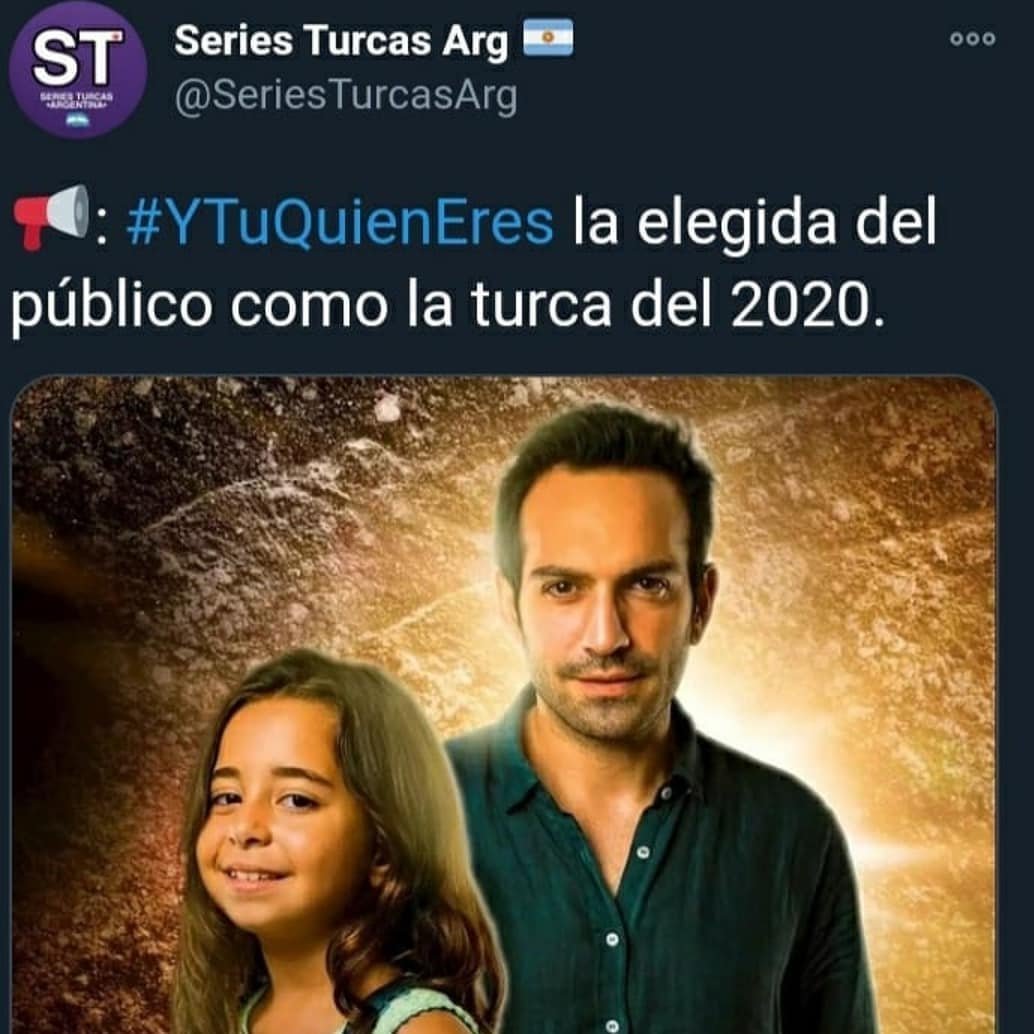Click the words 'la elegida del'
This screenshot has height=1034, width=1034.
pos(754,220)
